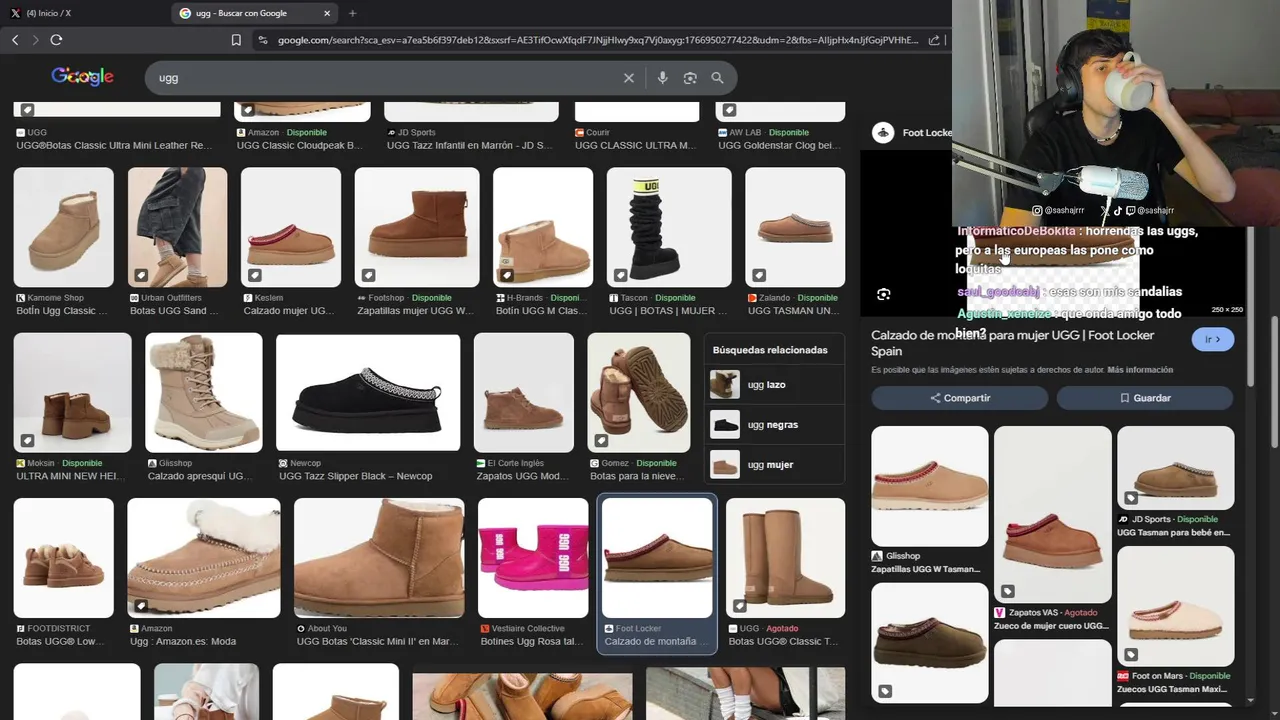Start voice search with the microphone icon

click(x=662, y=78)
